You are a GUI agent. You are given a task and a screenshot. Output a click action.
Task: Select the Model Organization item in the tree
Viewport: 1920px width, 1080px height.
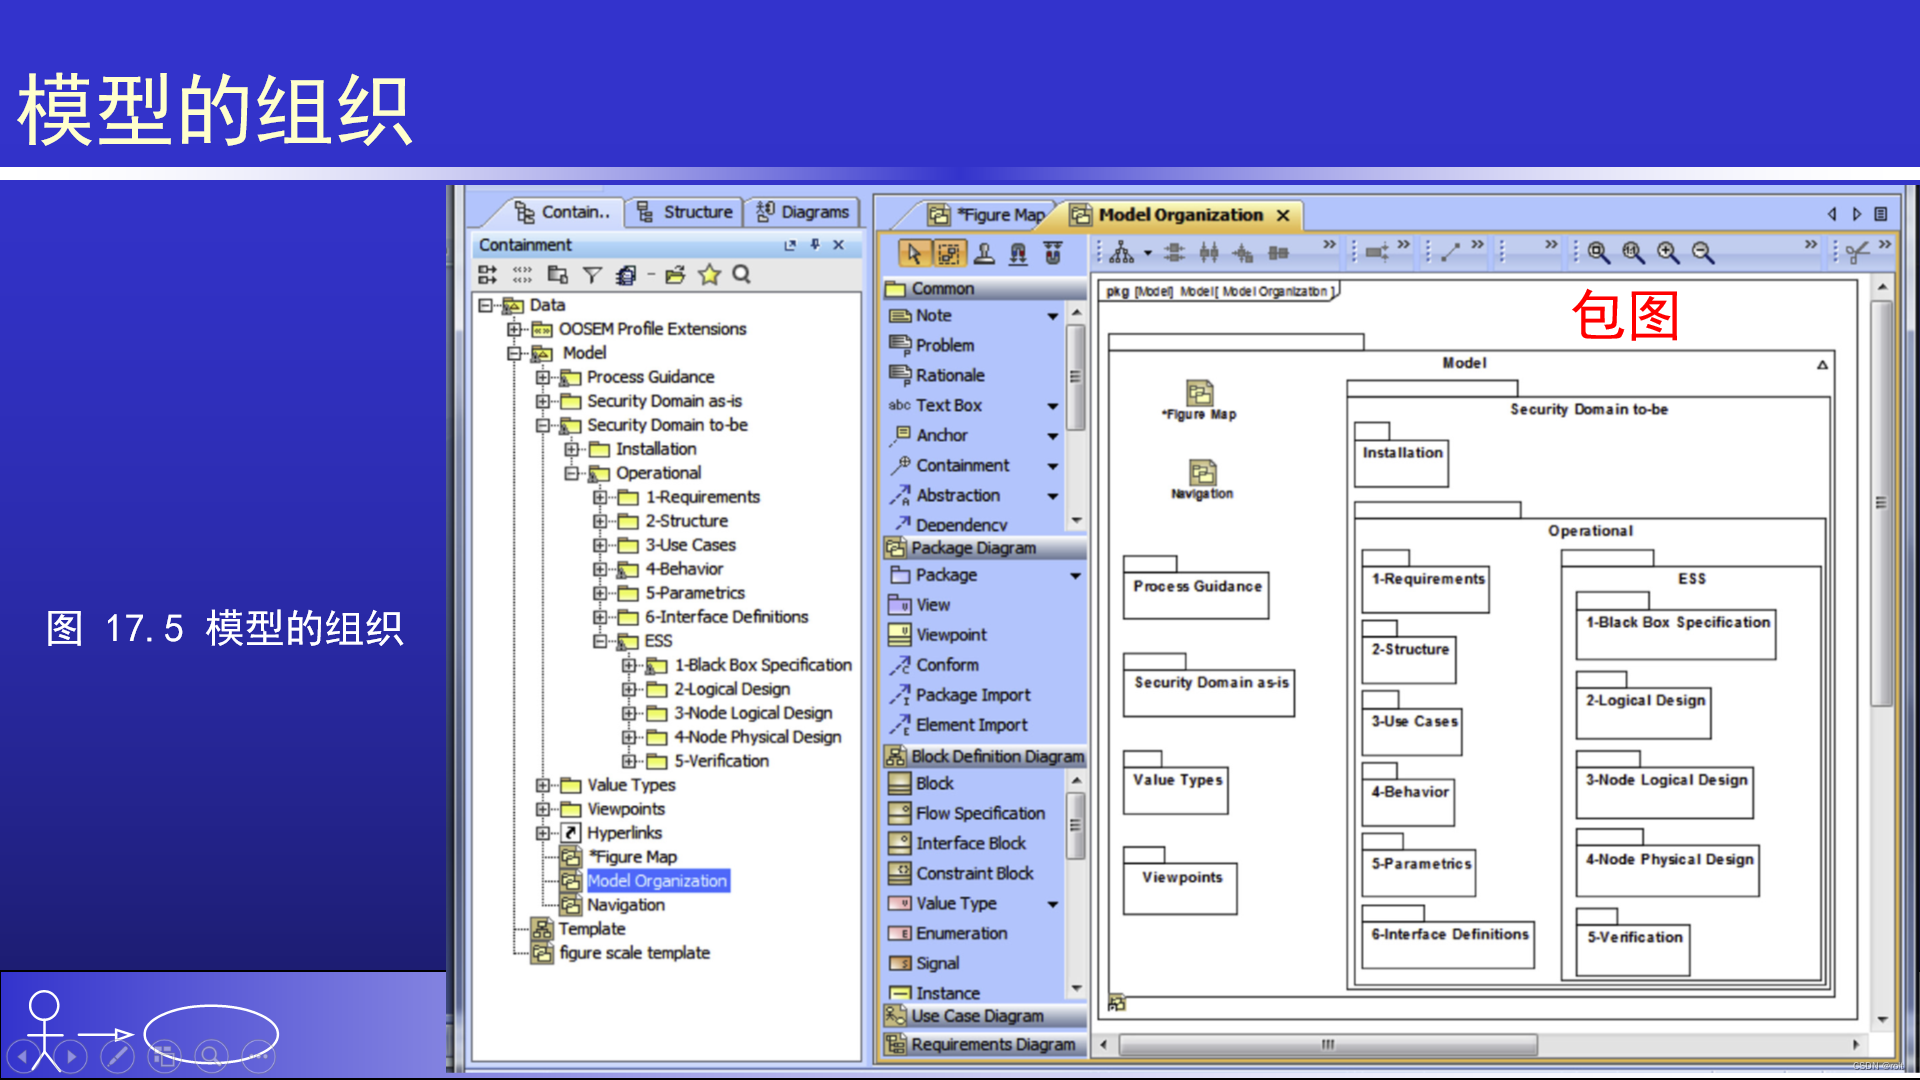tap(656, 880)
